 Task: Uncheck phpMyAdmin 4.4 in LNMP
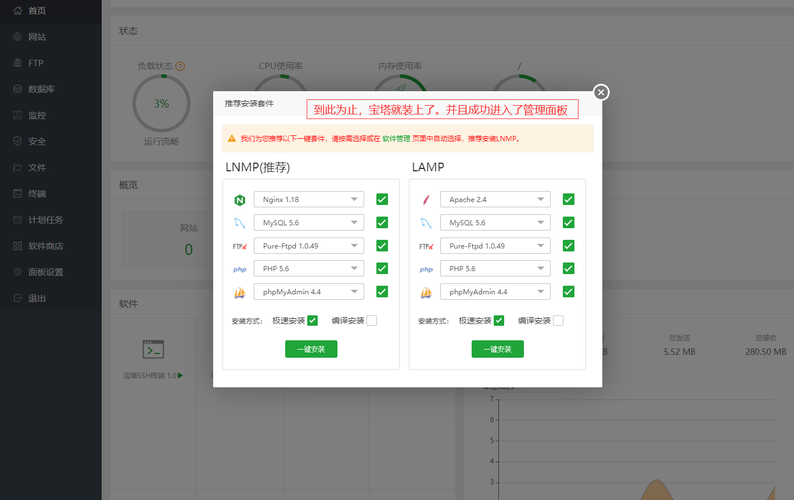[x=382, y=291]
